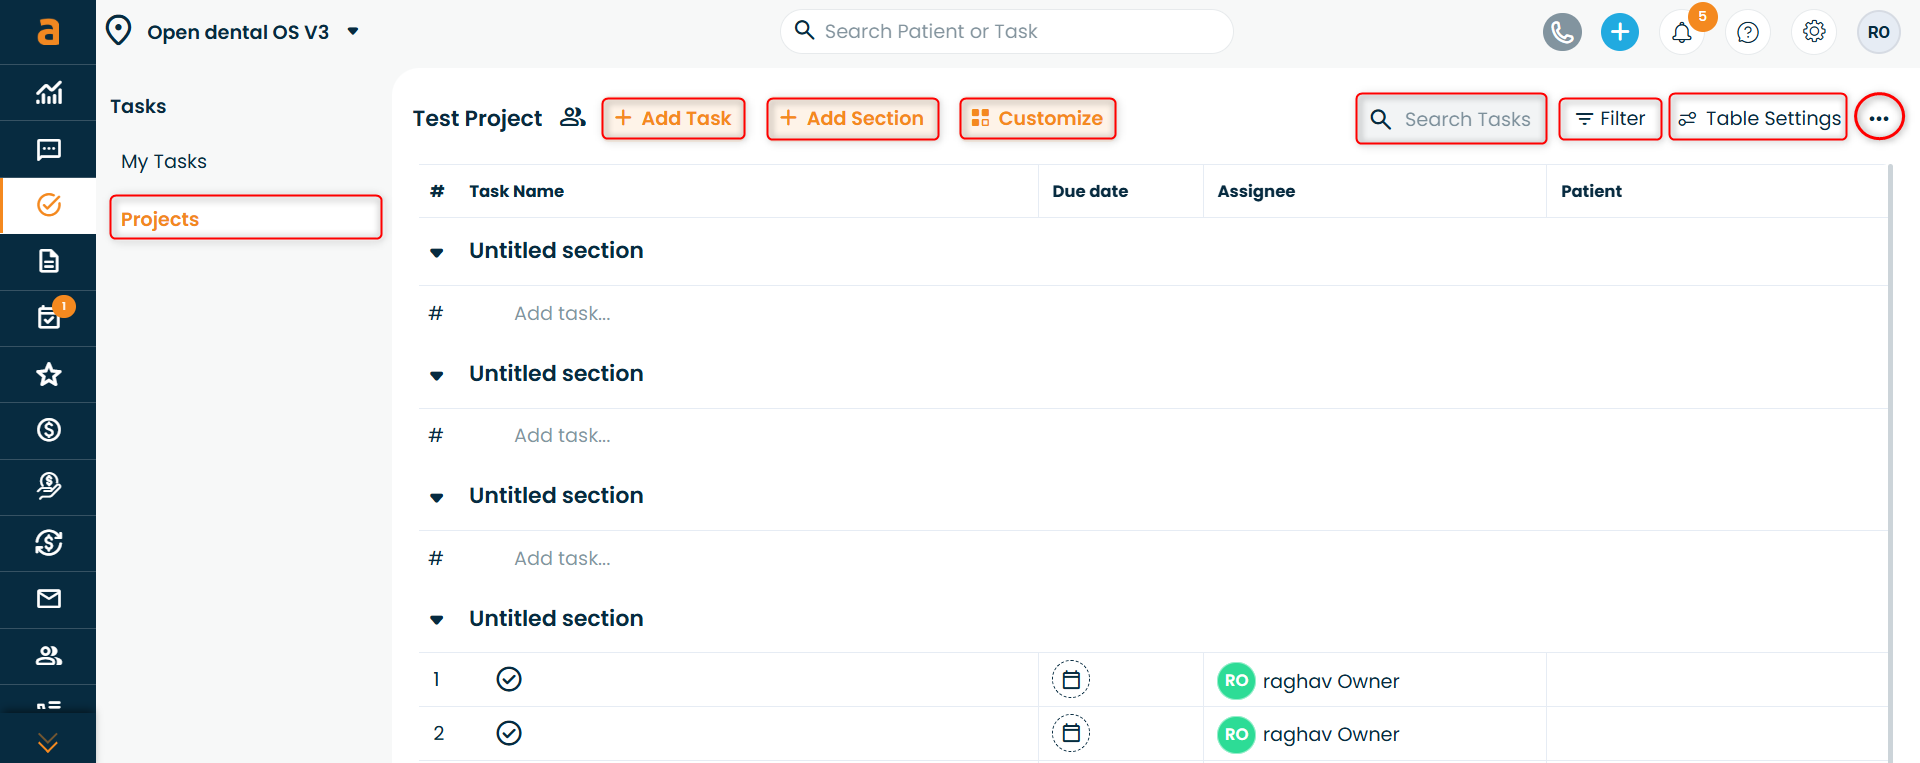Image resolution: width=1920 pixels, height=763 pixels.
Task: Open the calendar sidebar icon with badge
Action: [x=48, y=317]
